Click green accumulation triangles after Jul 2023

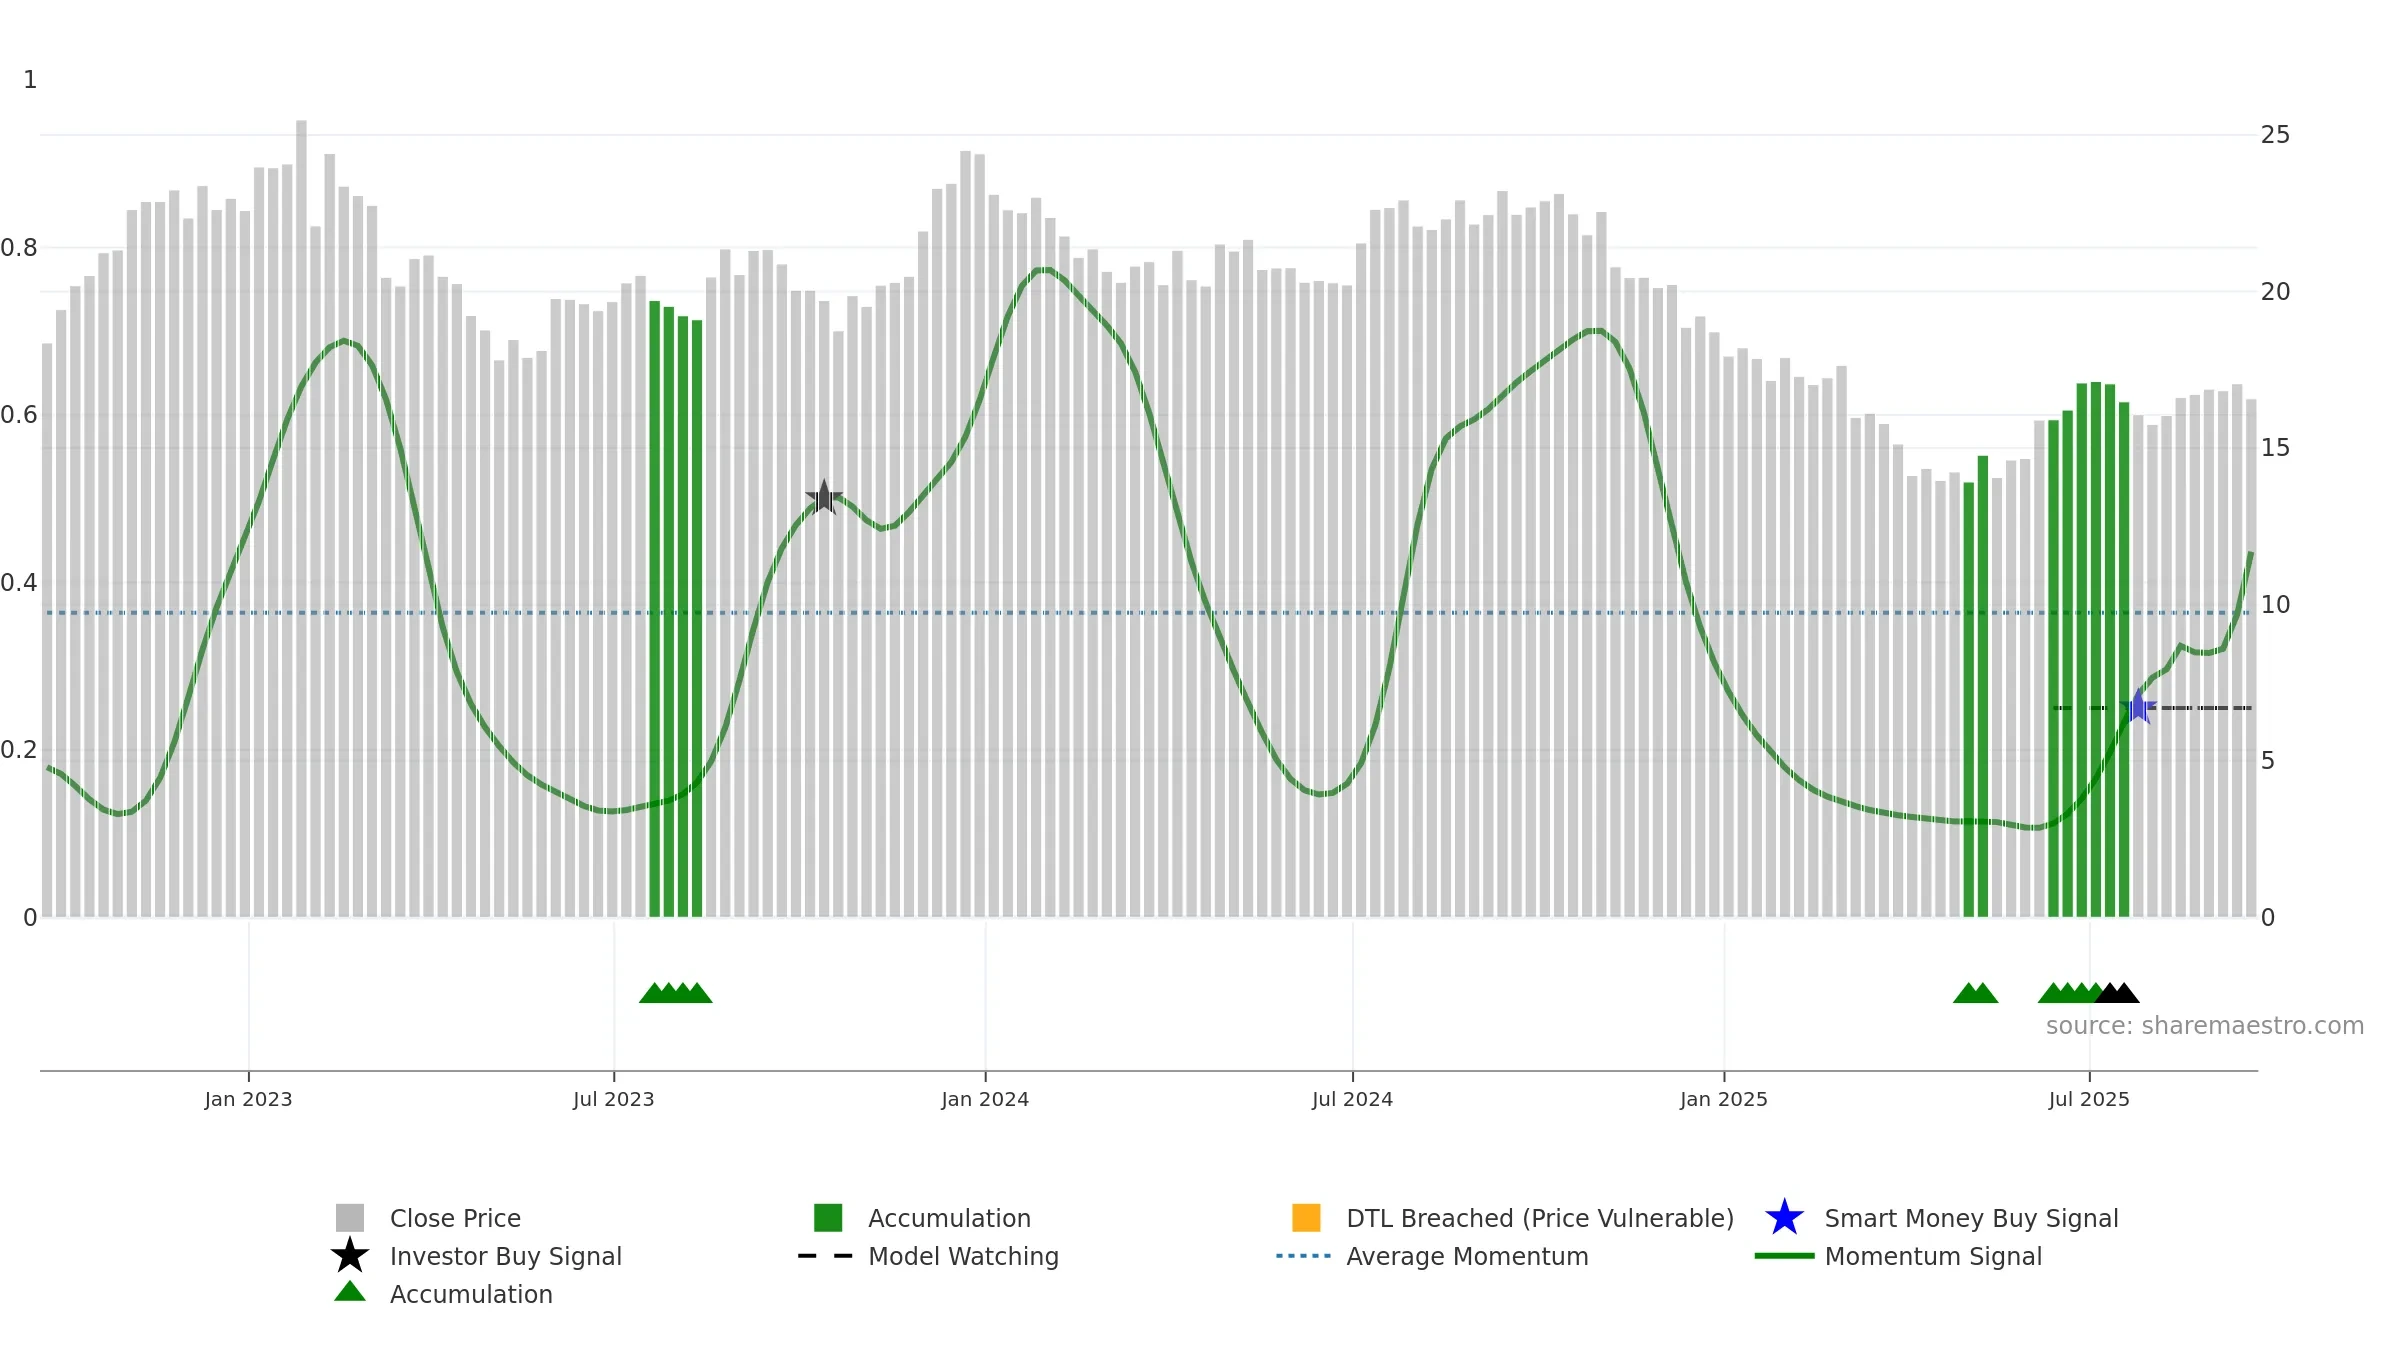(676, 993)
